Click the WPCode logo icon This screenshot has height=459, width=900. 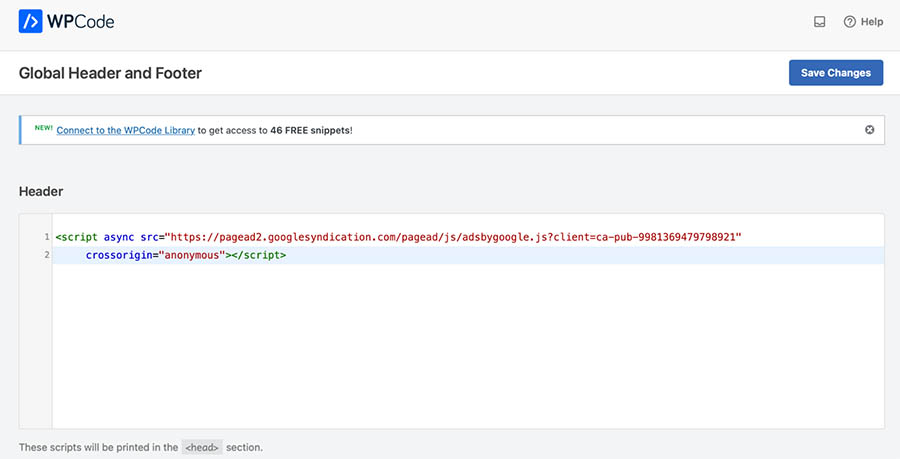pos(31,21)
